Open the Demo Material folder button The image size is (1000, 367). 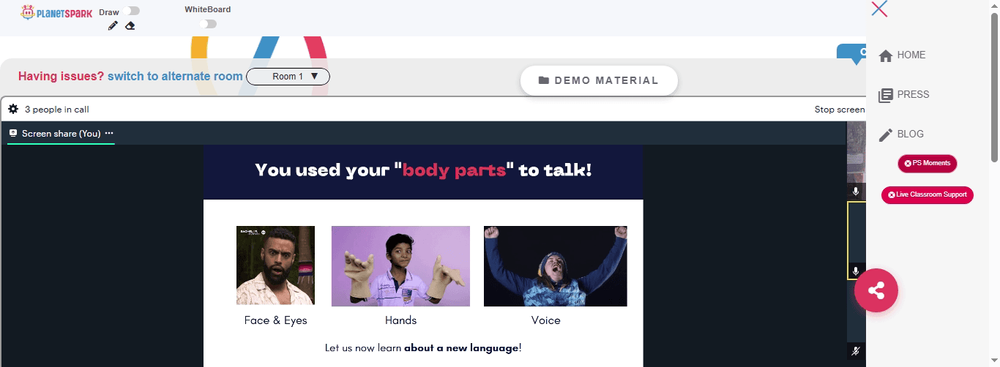(599, 80)
